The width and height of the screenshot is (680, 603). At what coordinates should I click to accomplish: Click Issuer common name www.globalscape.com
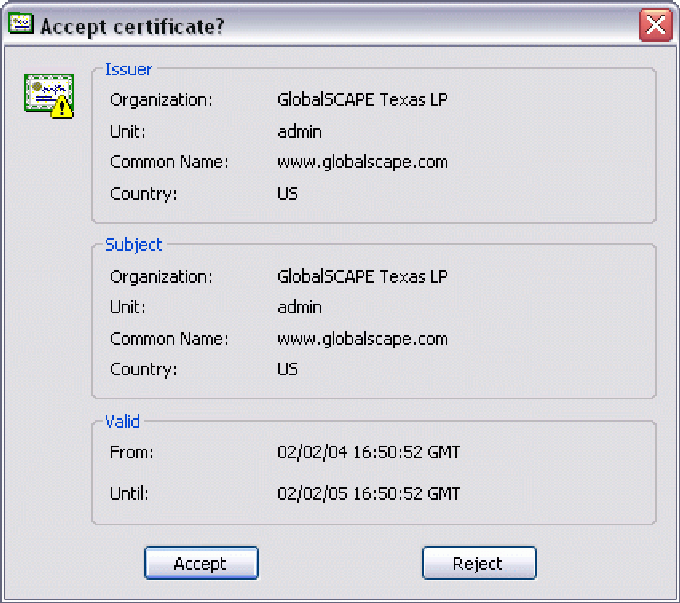pyautogui.click(x=362, y=163)
